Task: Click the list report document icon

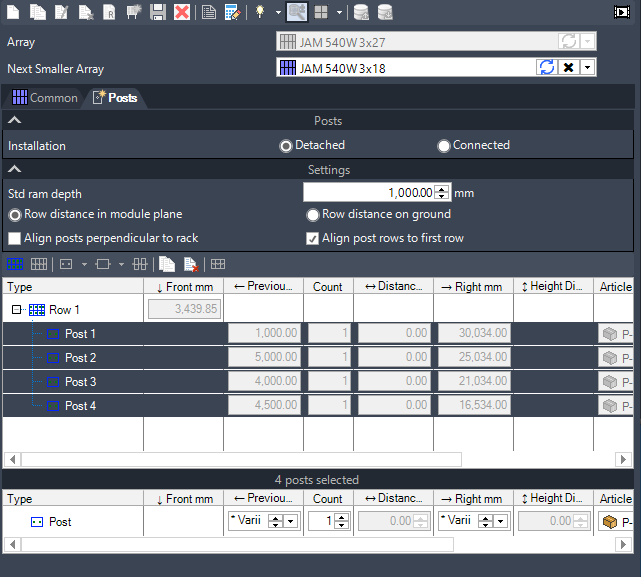Action: [x=209, y=11]
